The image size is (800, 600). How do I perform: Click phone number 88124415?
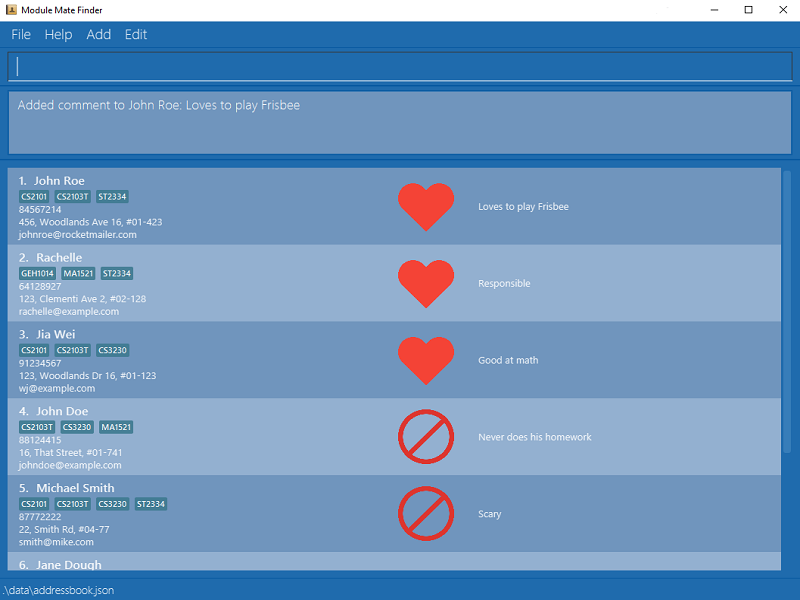(40, 440)
